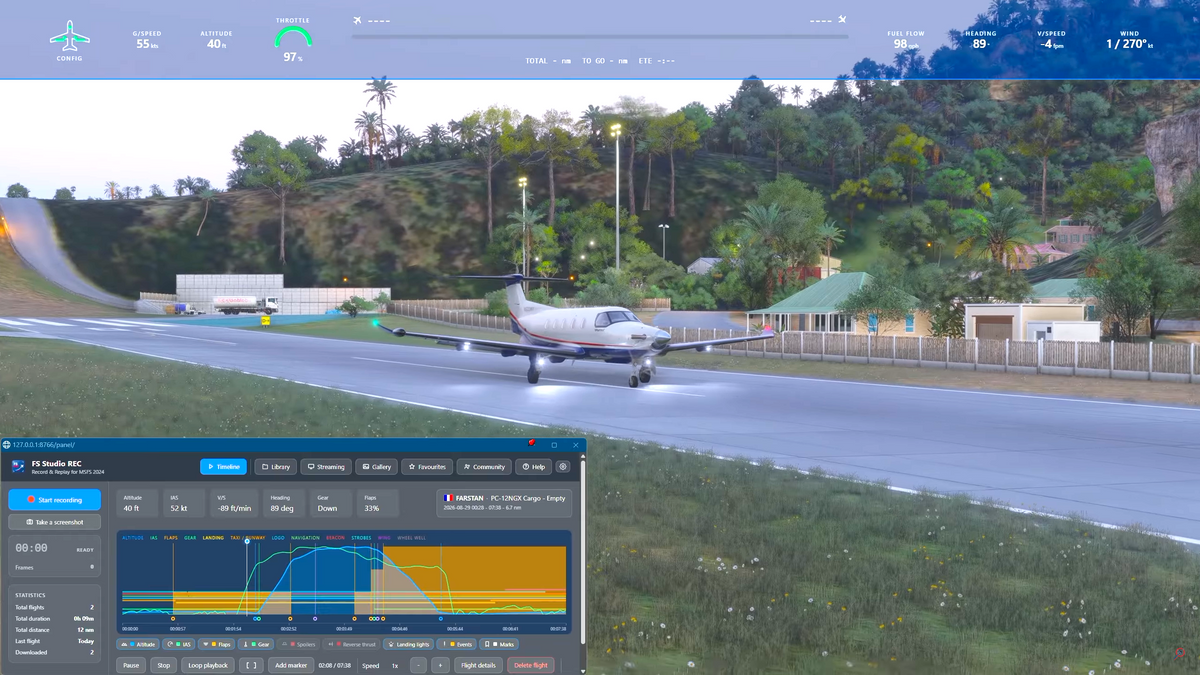Decrease playback speed with the minus button
Image resolution: width=1200 pixels, height=675 pixels.
(418, 665)
